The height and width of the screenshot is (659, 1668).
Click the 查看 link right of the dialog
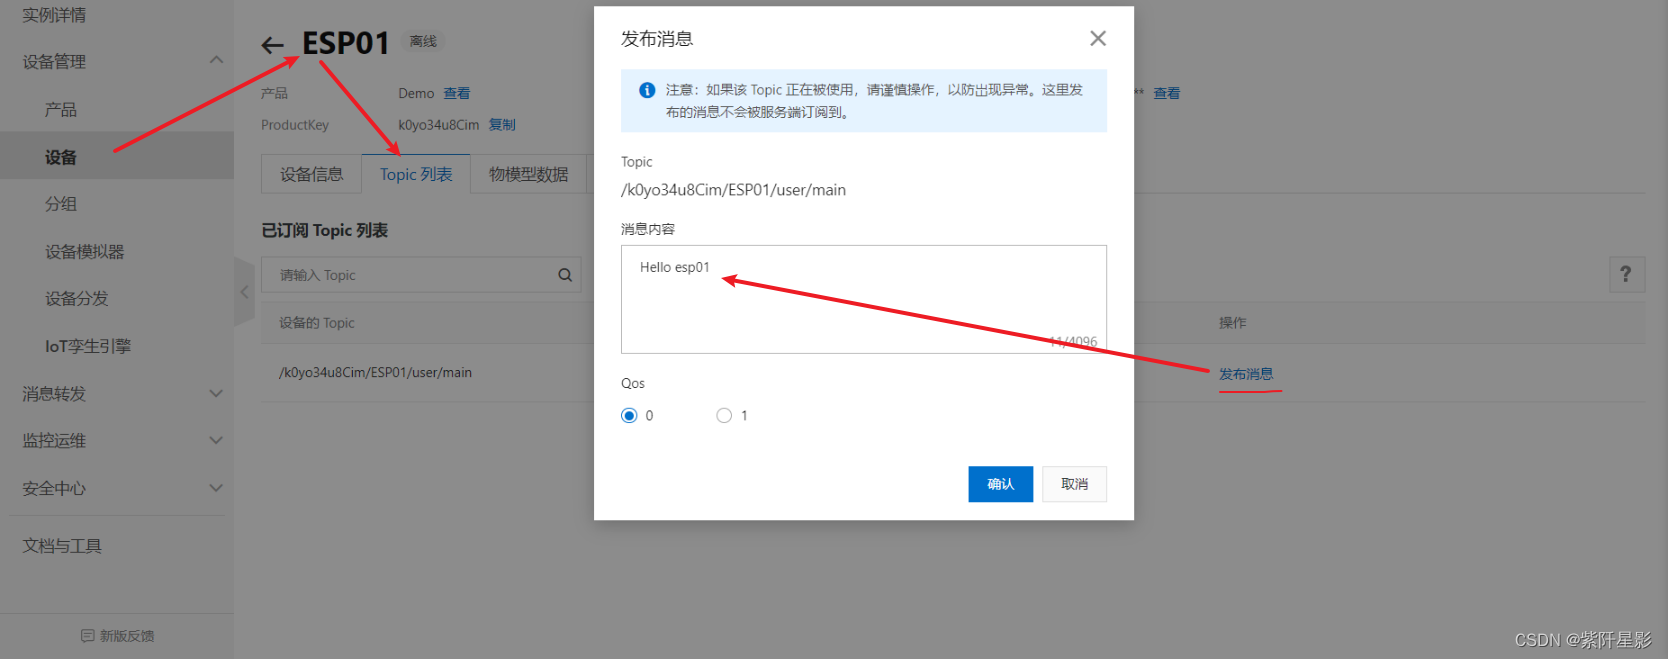pyautogui.click(x=1167, y=93)
